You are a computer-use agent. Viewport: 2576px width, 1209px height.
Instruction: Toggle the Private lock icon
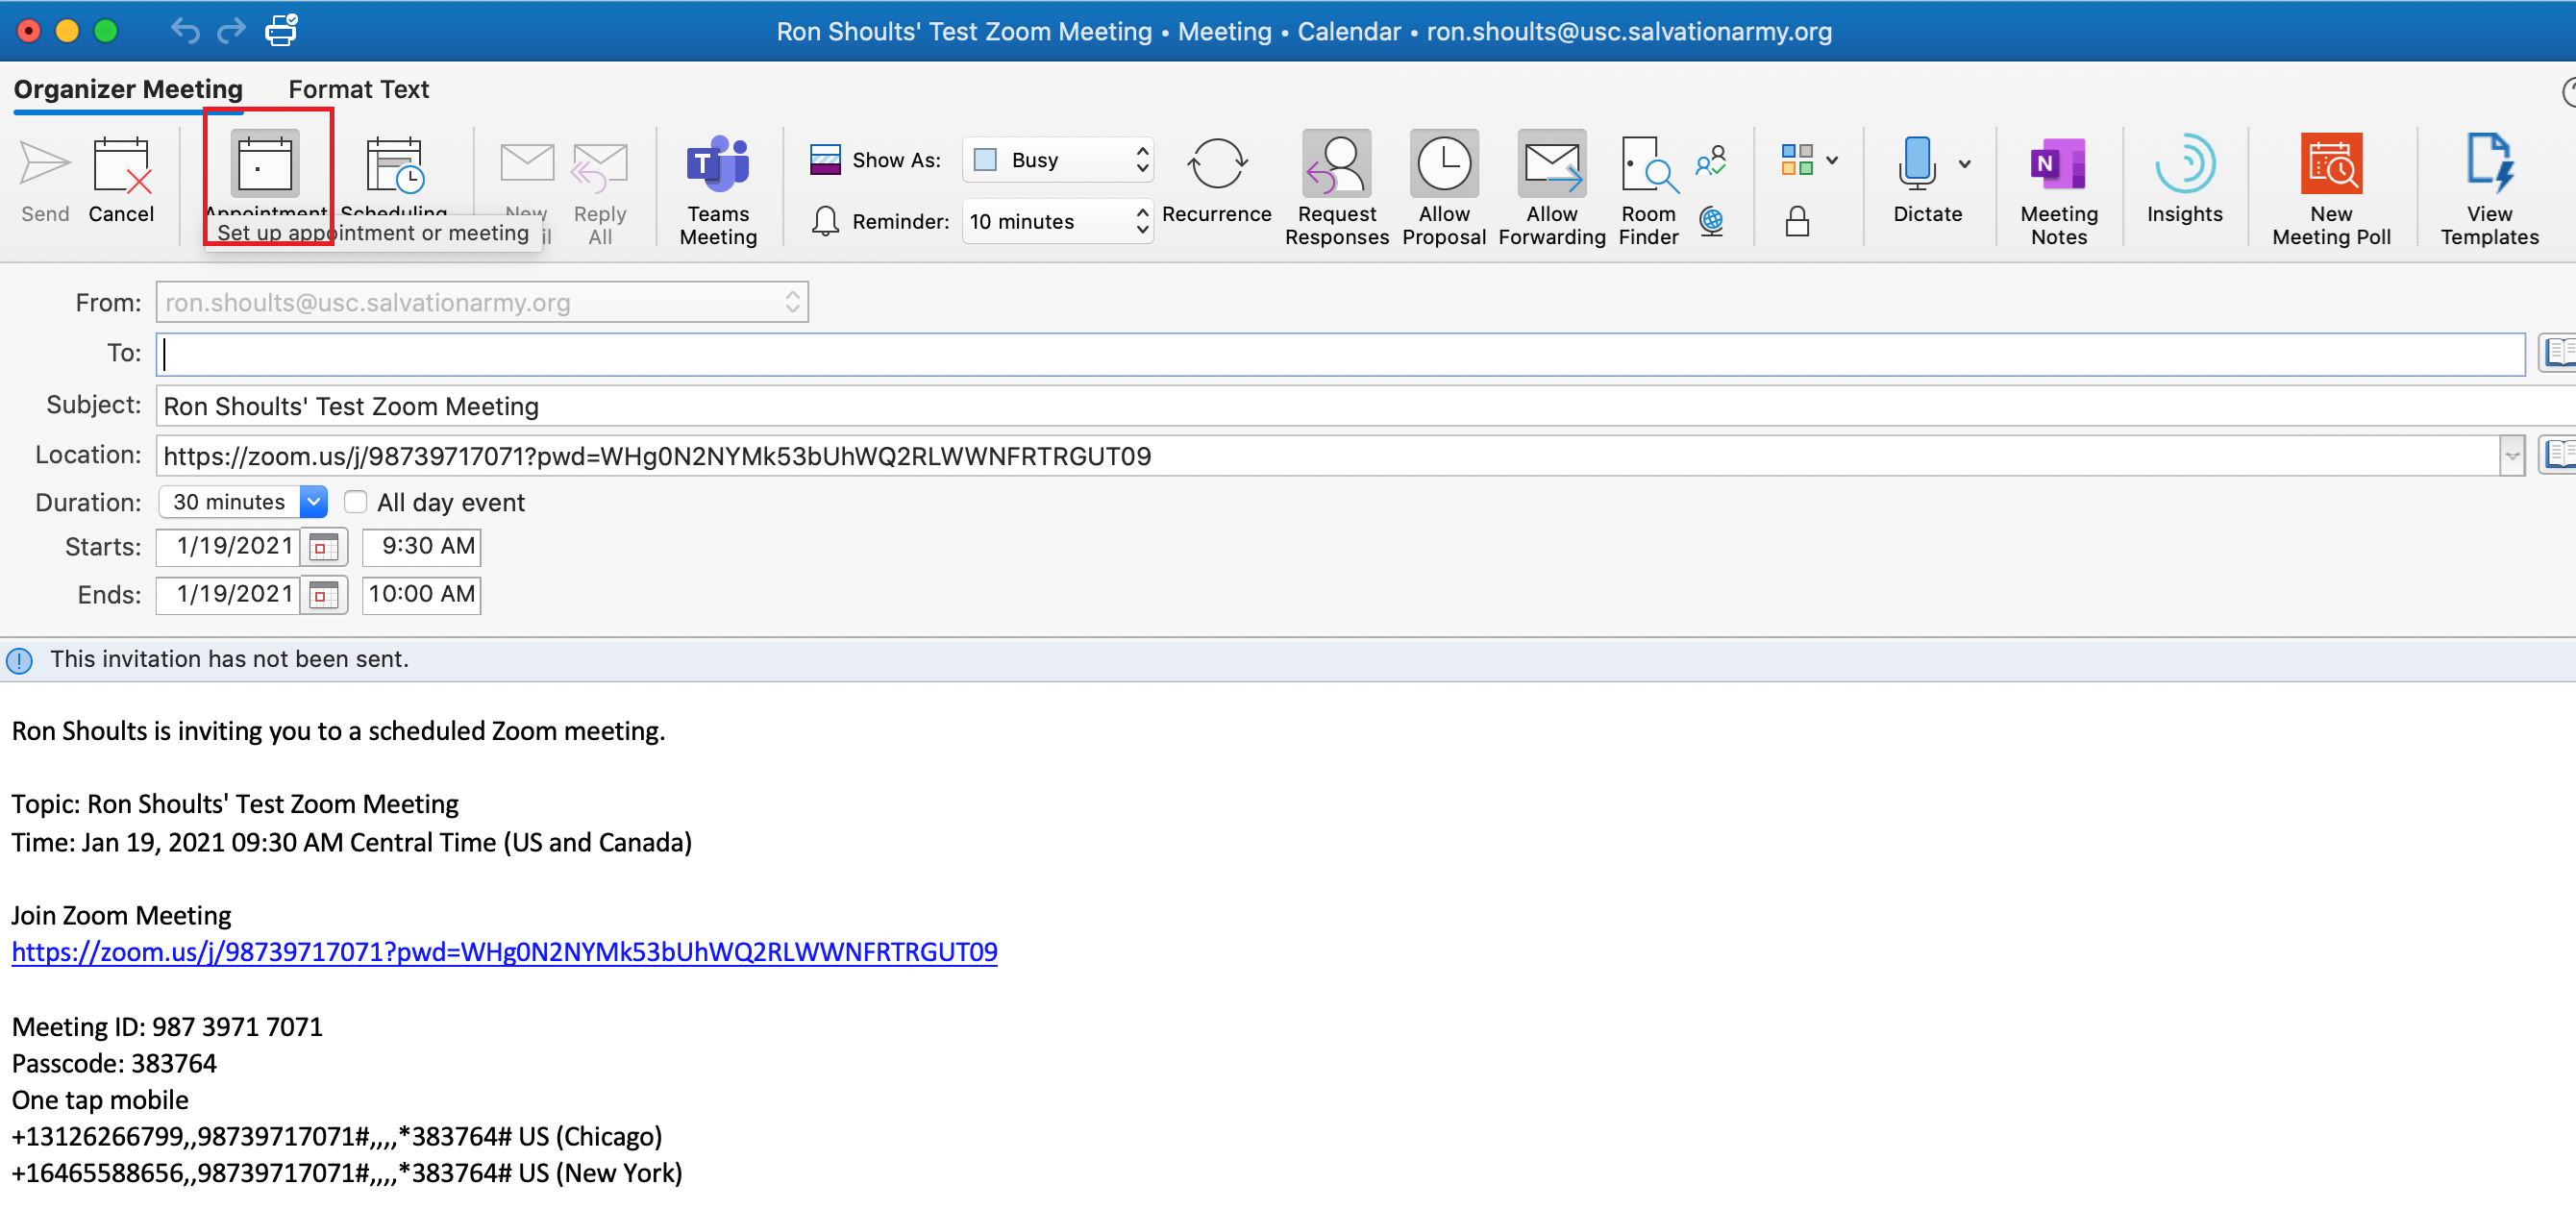pyautogui.click(x=1796, y=221)
